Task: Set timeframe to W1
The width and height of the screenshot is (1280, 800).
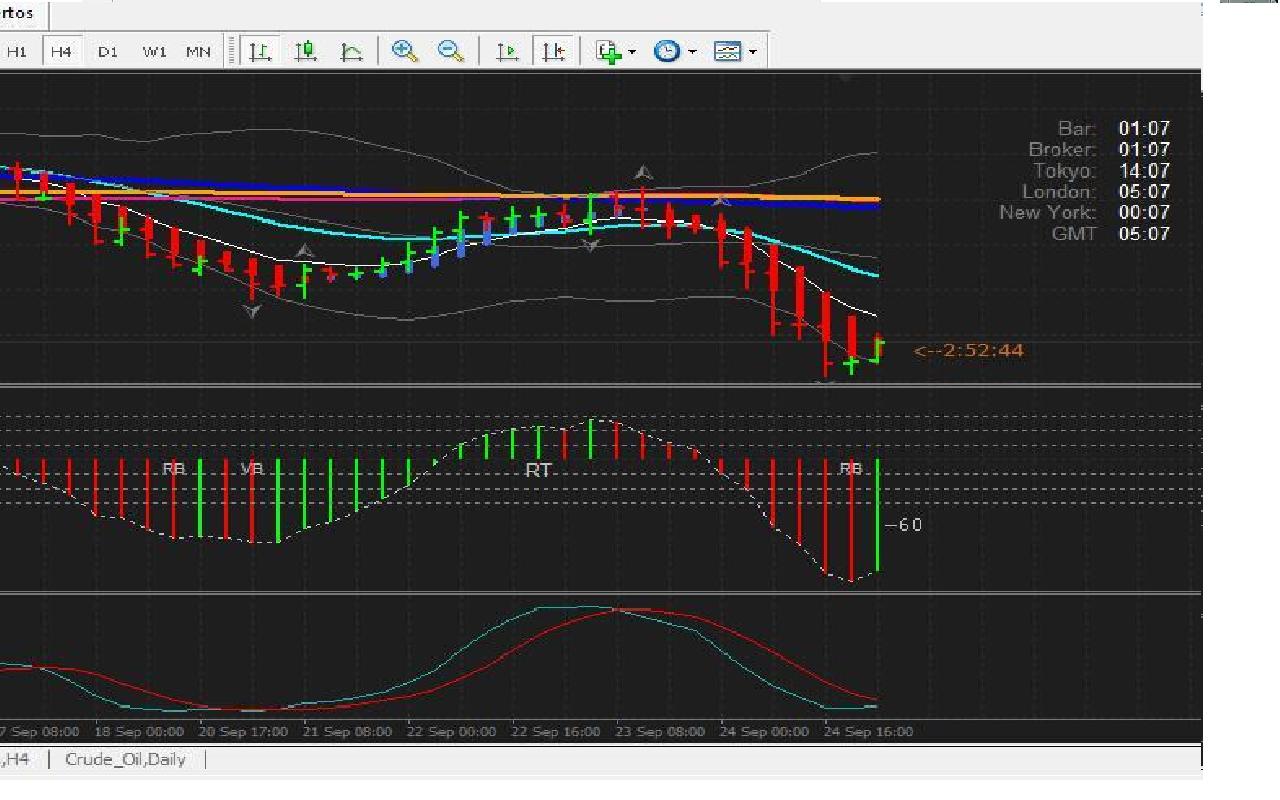Action: click(154, 52)
